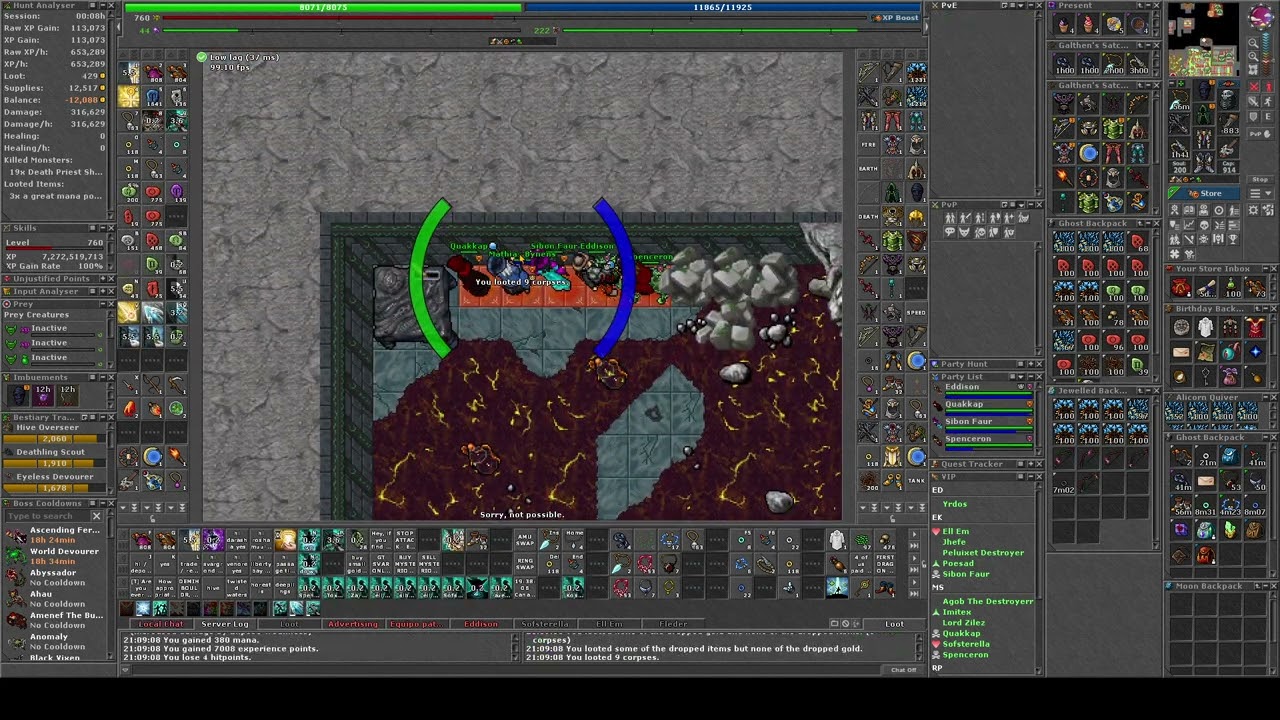Click the skull icon beside Sibon Faur in VIP
This screenshot has height=720, width=1280.
pyautogui.click(x=937, y=574)
